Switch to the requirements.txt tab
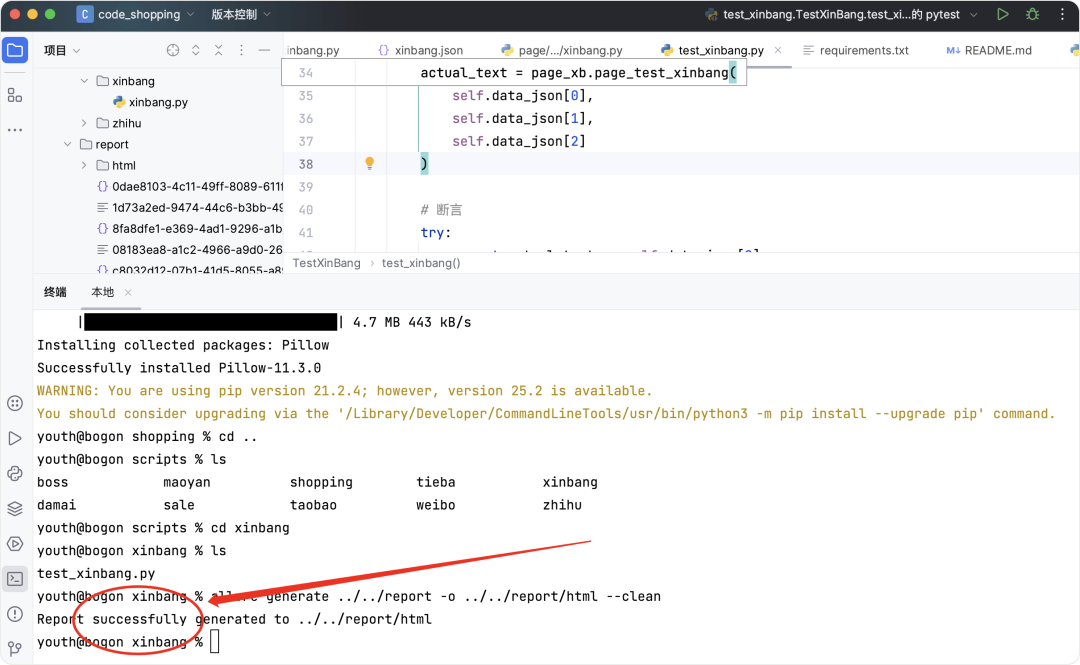This screenshot has width=1080, height=665. [x=856, y=50]
